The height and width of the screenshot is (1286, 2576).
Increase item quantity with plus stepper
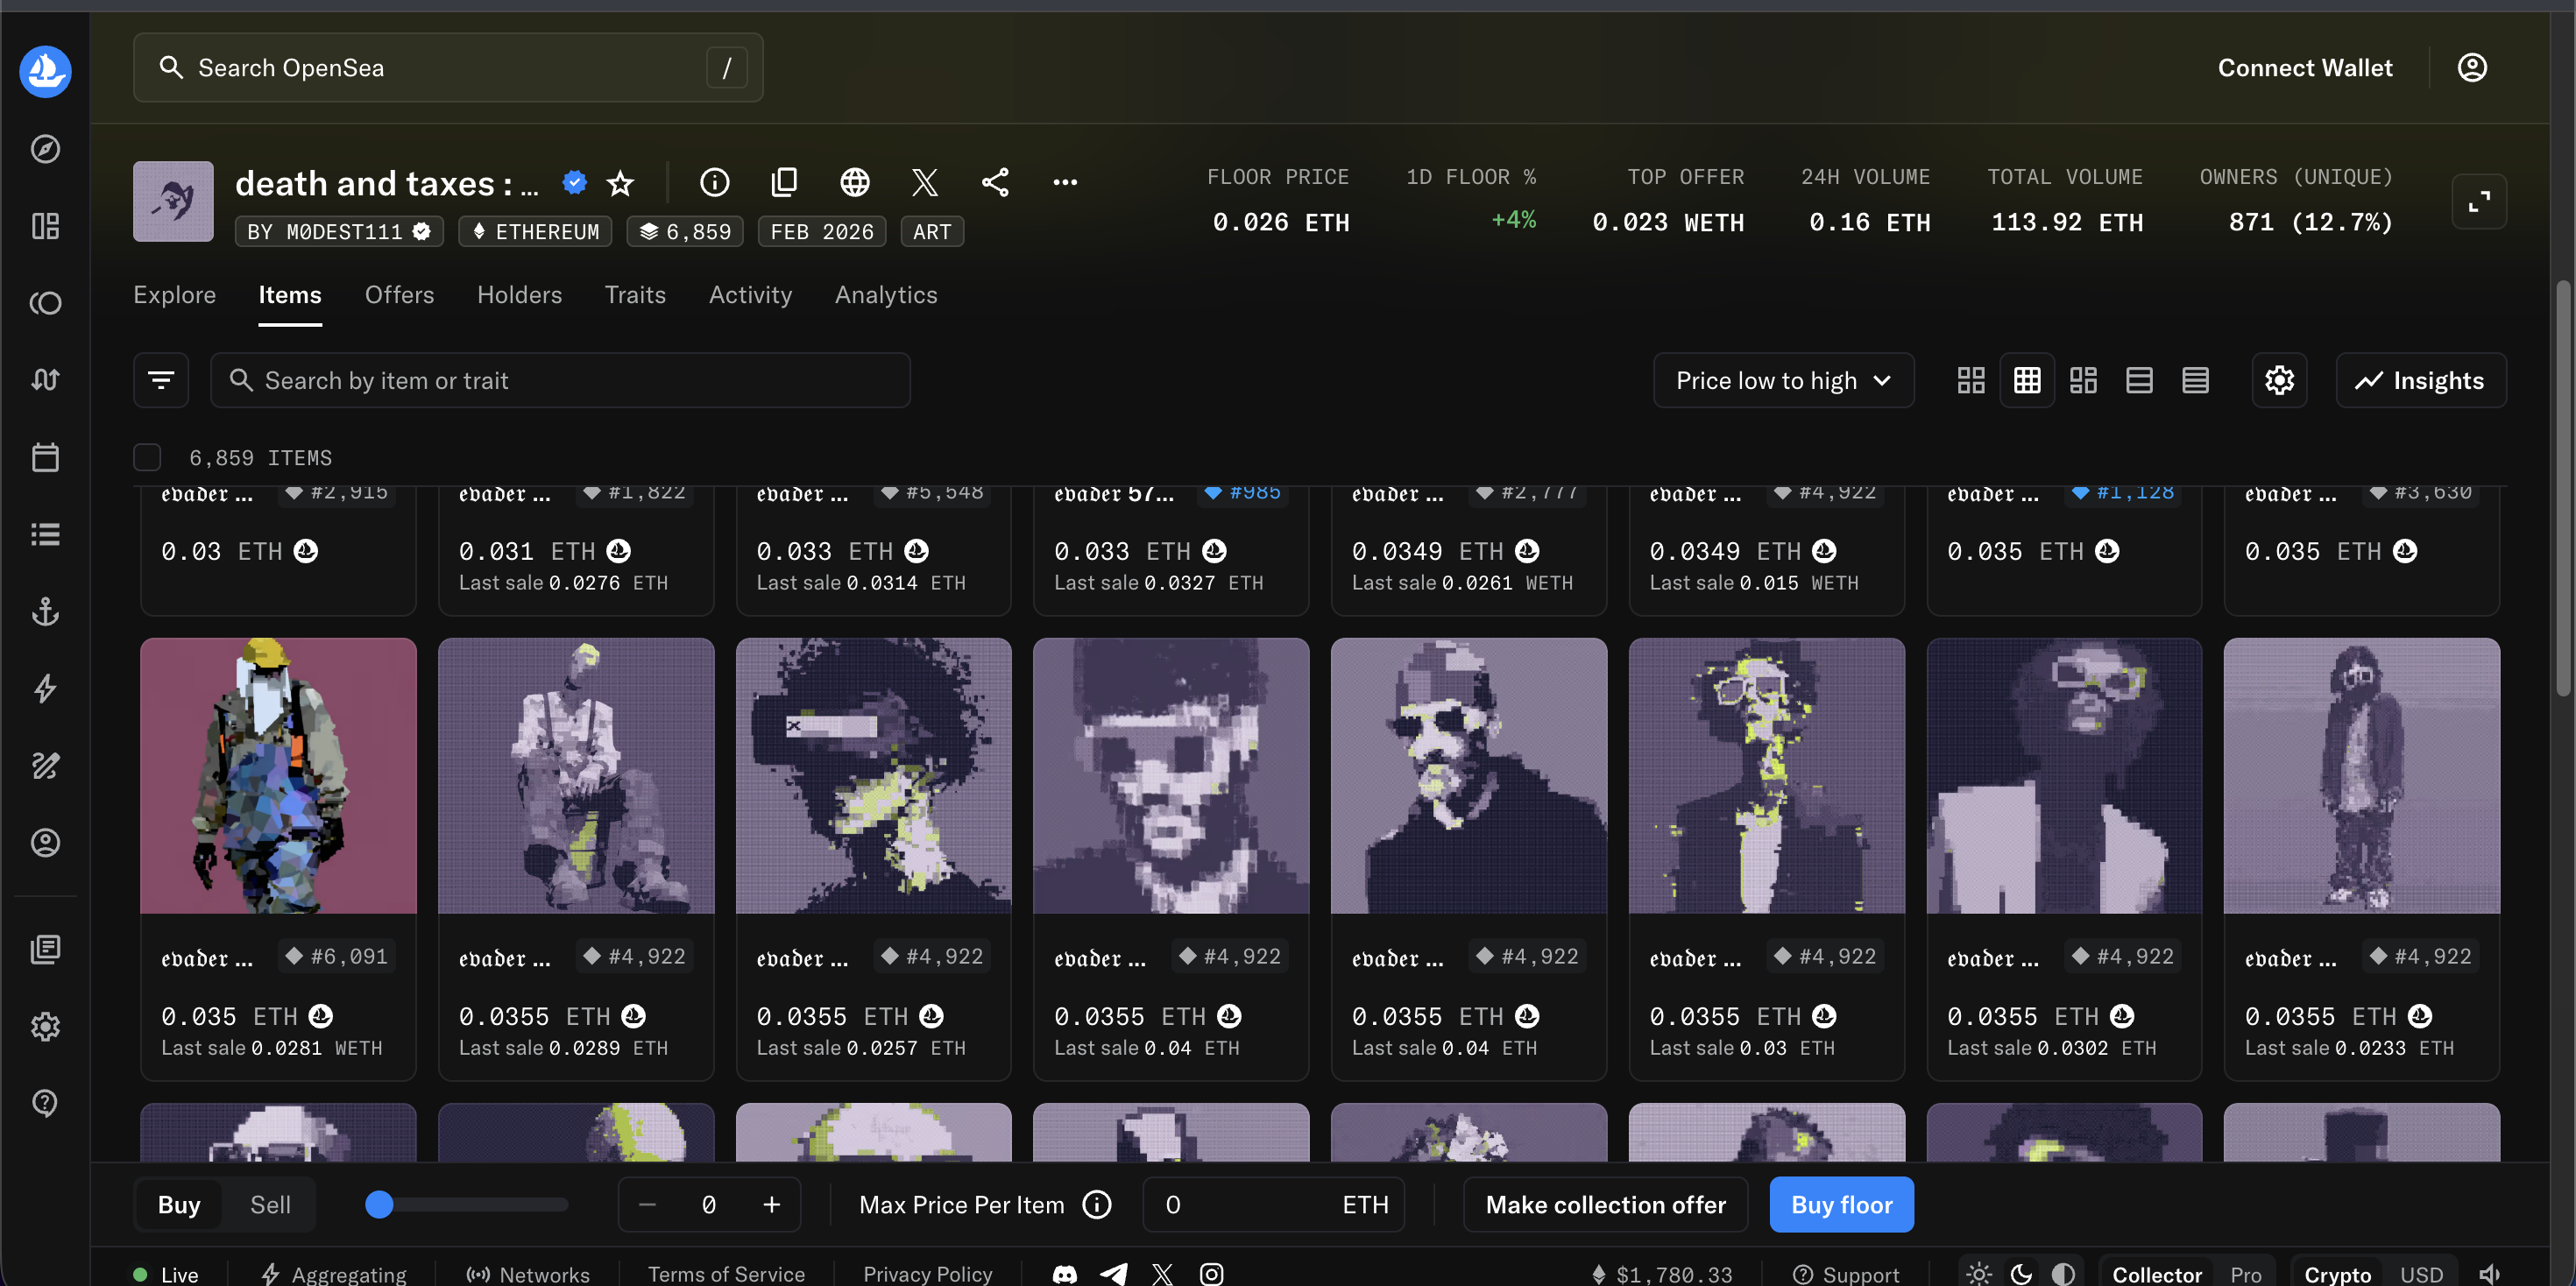771,1204
